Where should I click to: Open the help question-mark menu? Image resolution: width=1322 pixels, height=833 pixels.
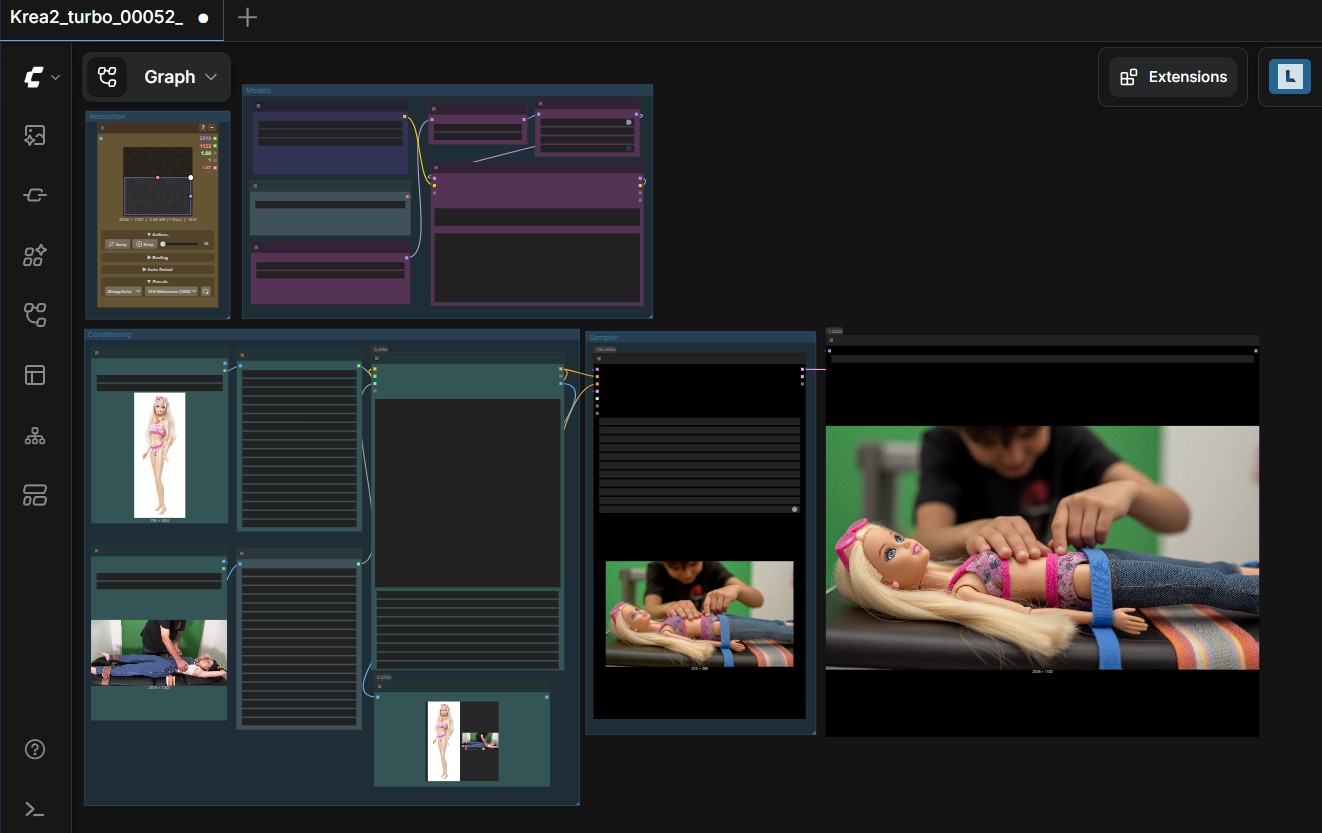[35, 749]
